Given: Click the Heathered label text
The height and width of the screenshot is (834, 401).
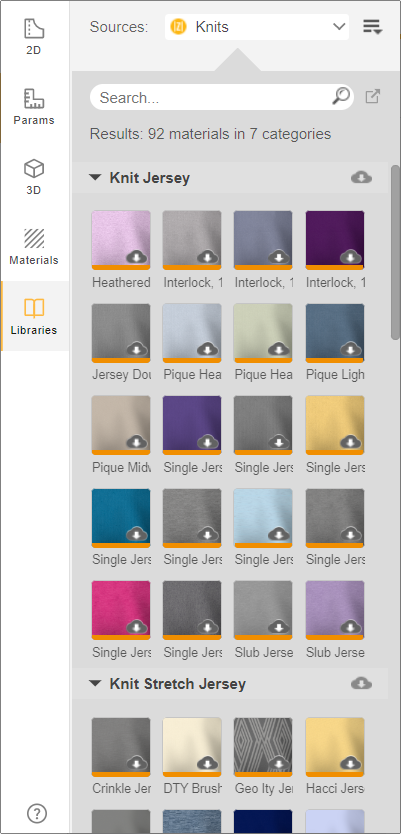Looking at the screenshot, I should coord(121,283).
